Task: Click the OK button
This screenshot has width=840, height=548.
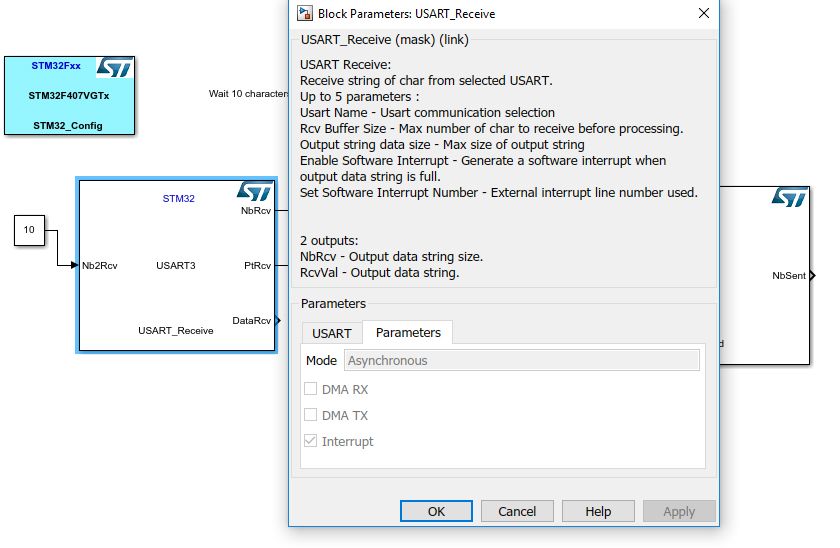Action: coord(436,511)
